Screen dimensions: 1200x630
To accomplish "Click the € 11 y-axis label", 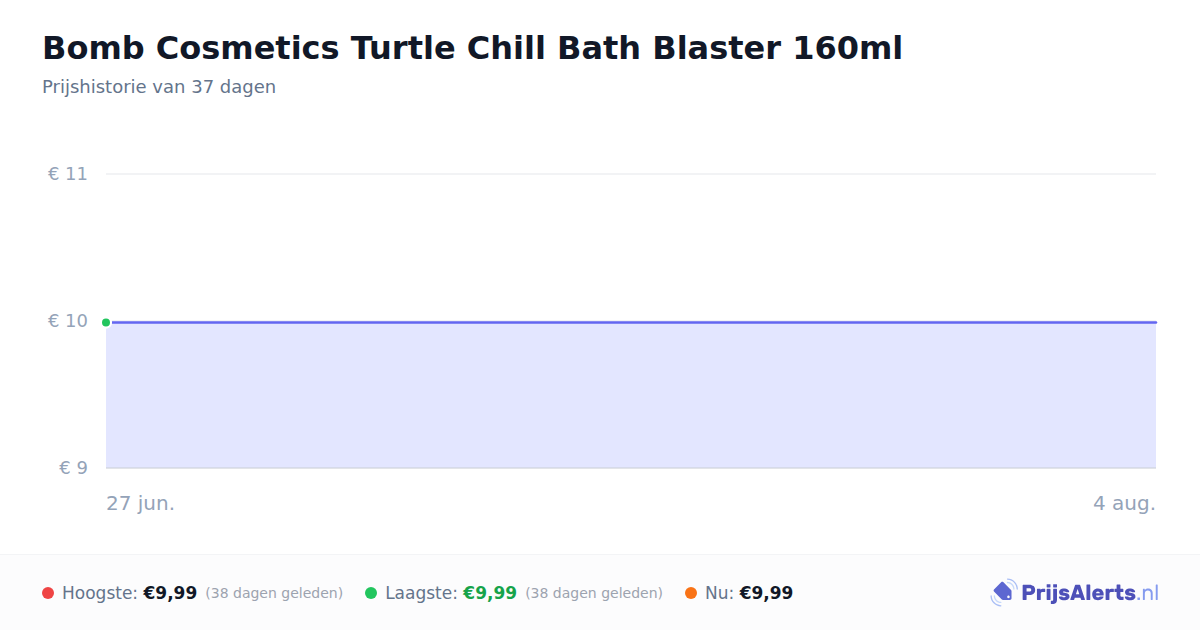I will point(68,174).
